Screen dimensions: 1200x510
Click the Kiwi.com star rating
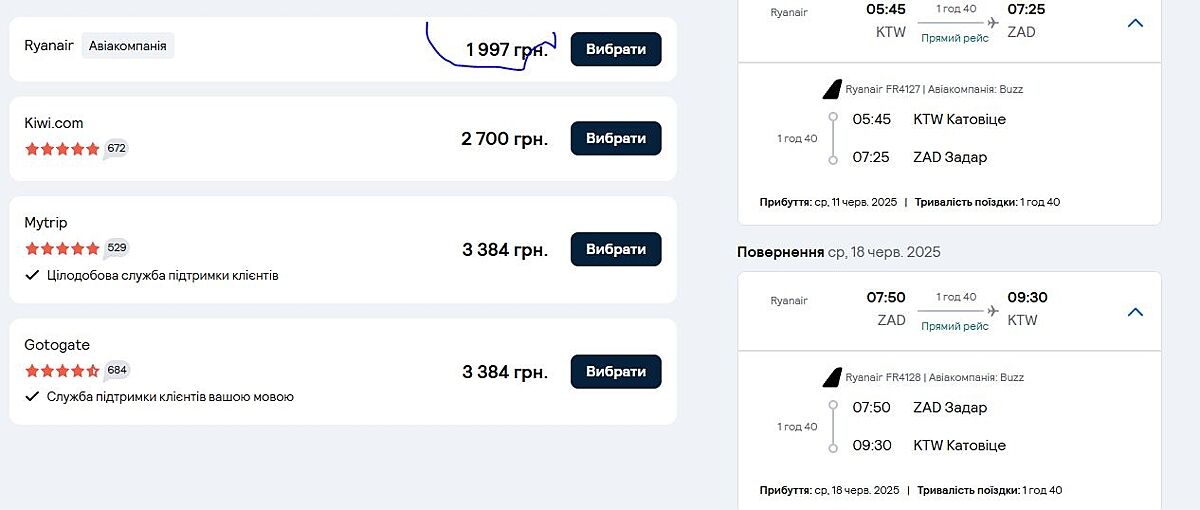(x=62, y=149)
